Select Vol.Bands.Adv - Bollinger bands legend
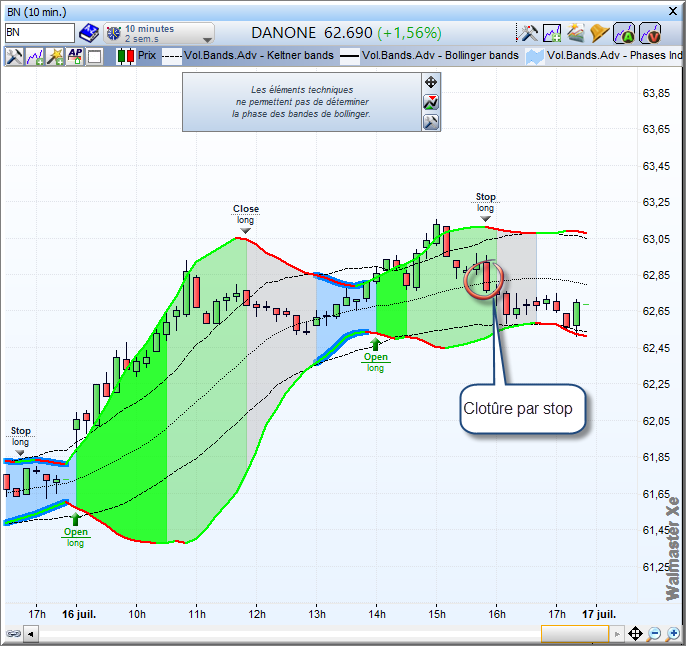The height and width of the screenshot is (646, 686). (430, 56)
